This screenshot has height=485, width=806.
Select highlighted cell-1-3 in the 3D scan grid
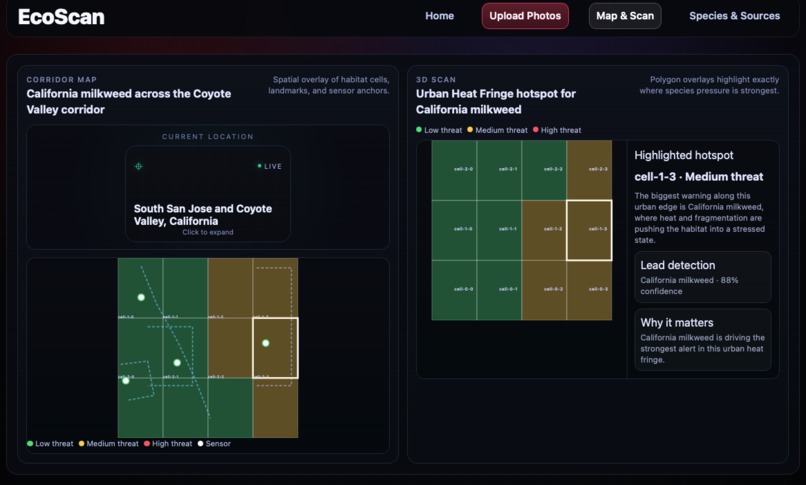[x=589, y=230]
